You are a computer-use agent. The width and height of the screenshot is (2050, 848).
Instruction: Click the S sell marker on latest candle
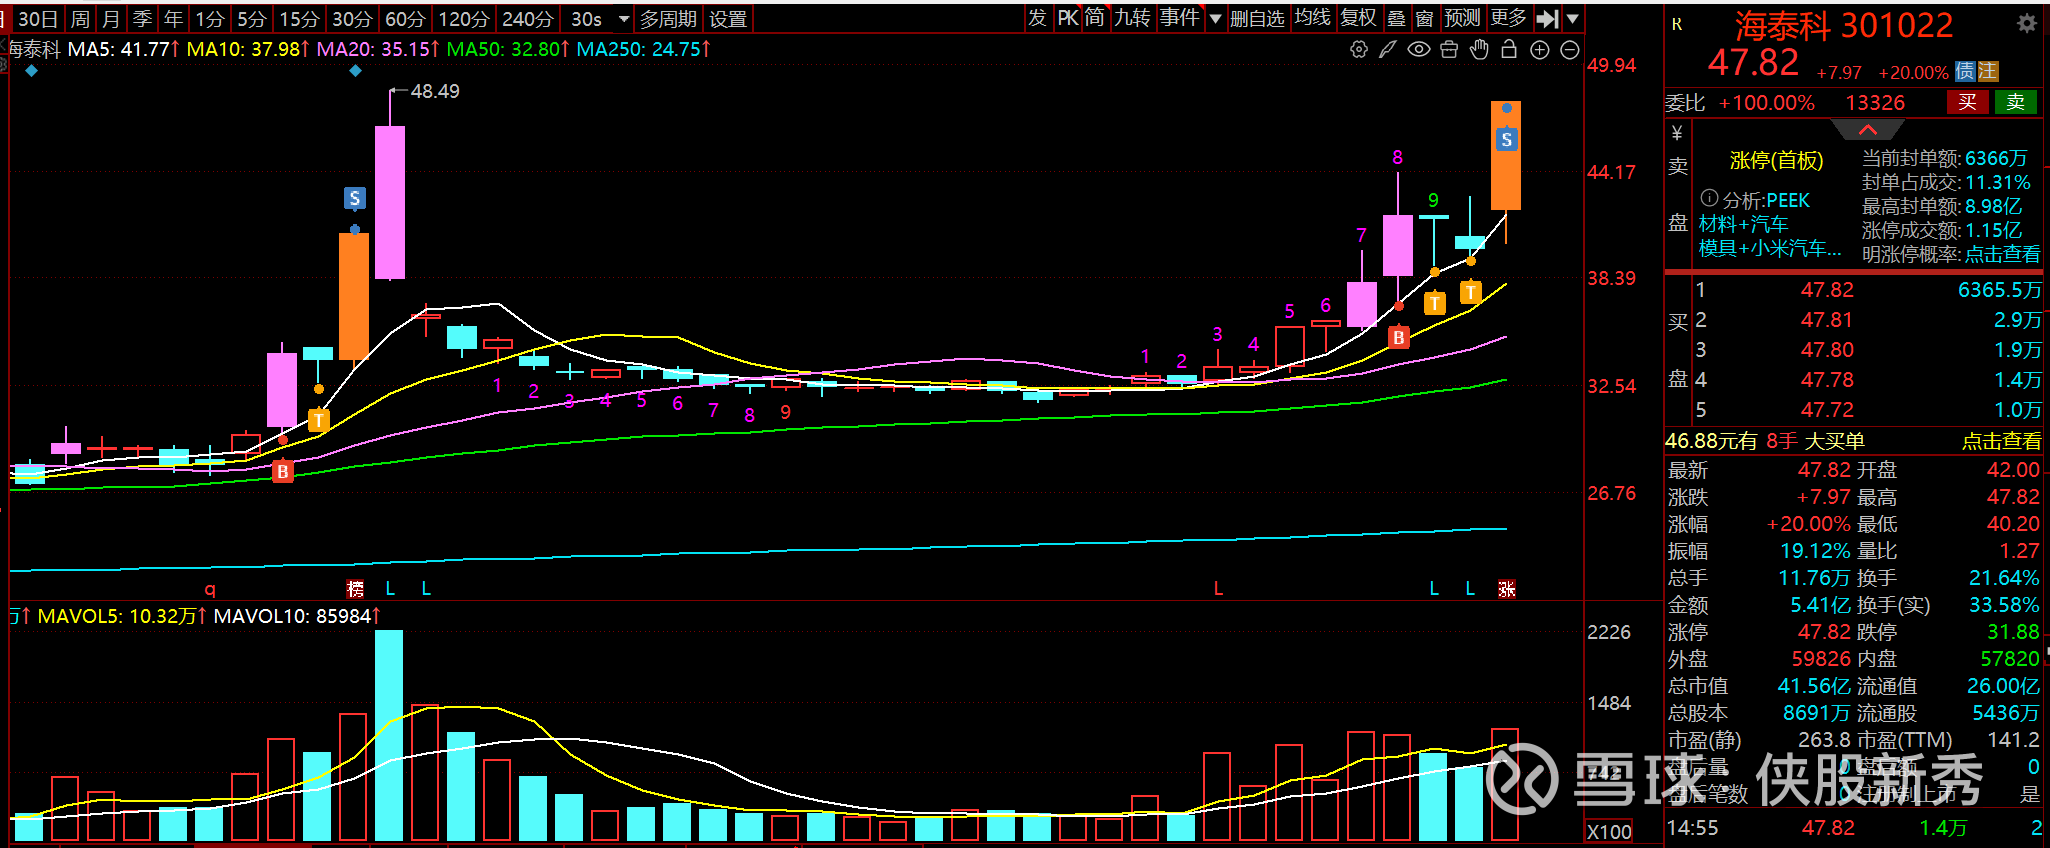(x=1506, y=140)
